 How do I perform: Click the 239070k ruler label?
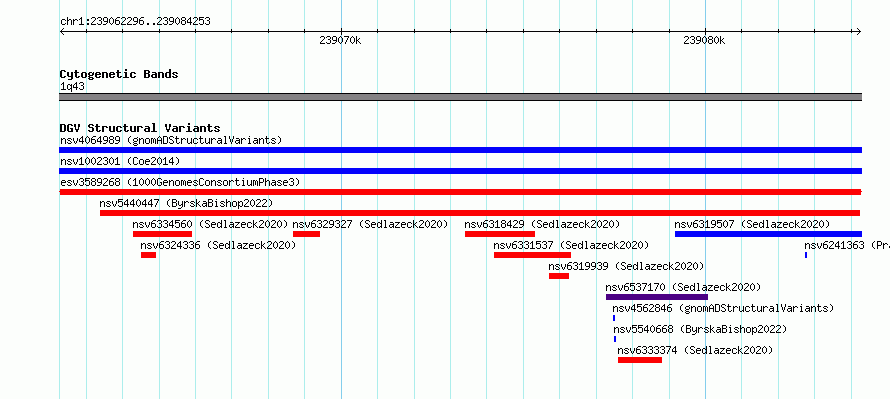pyautogui.click(x=340, y=40)
